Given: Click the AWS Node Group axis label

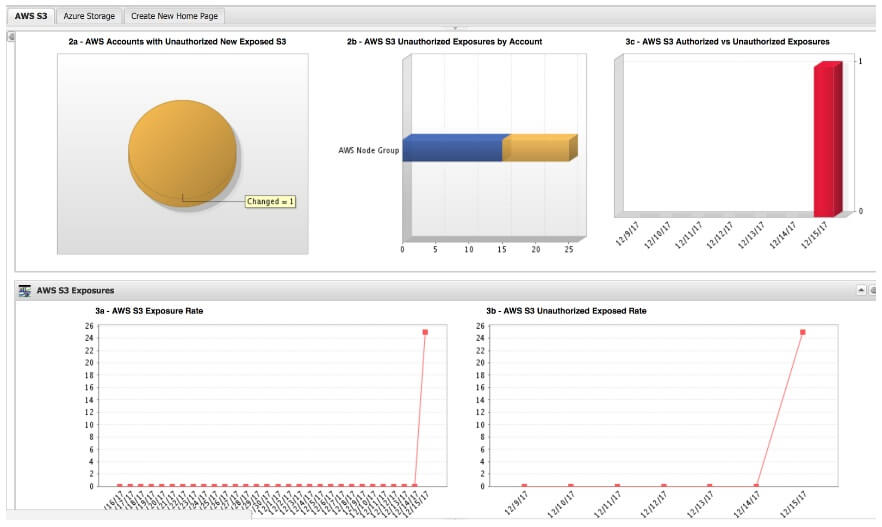Looking at the screenshot, I should (x=368, y=150).
